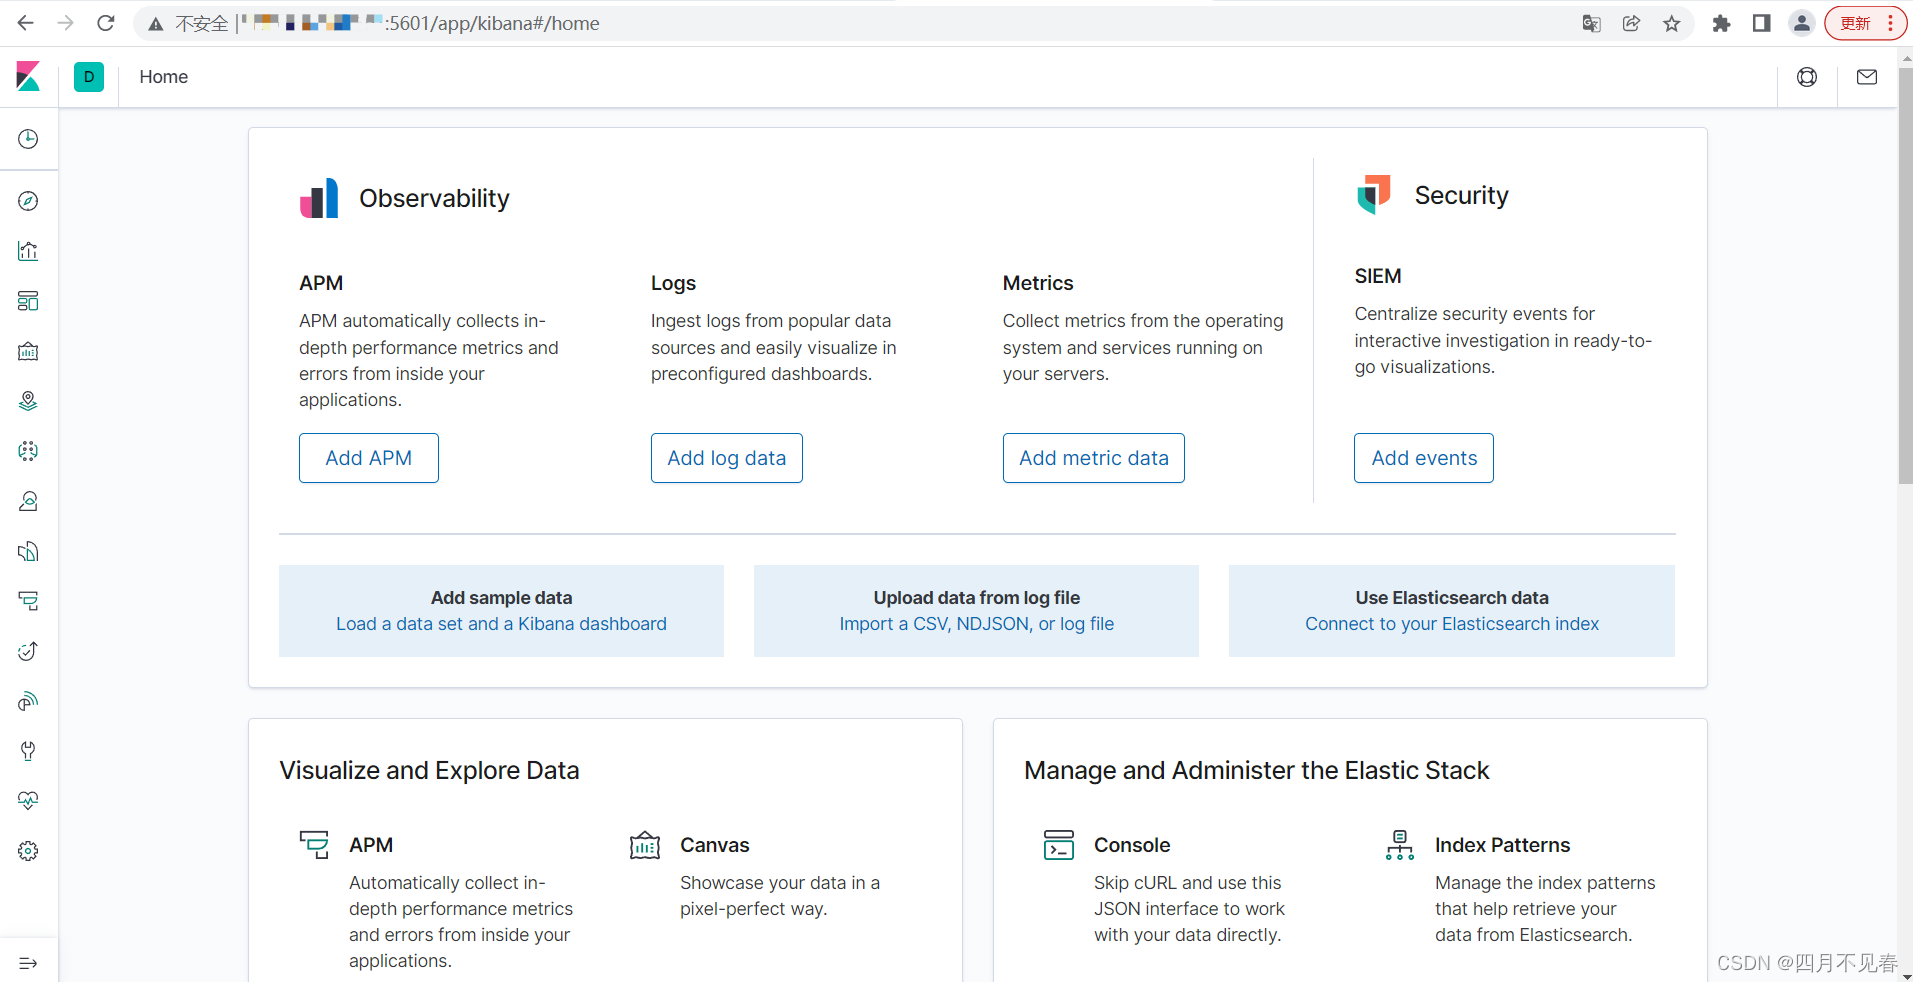Open APM from the sidebar icon
The image size is (1913, 982).
pyautogui.click(x=28, y=601)
